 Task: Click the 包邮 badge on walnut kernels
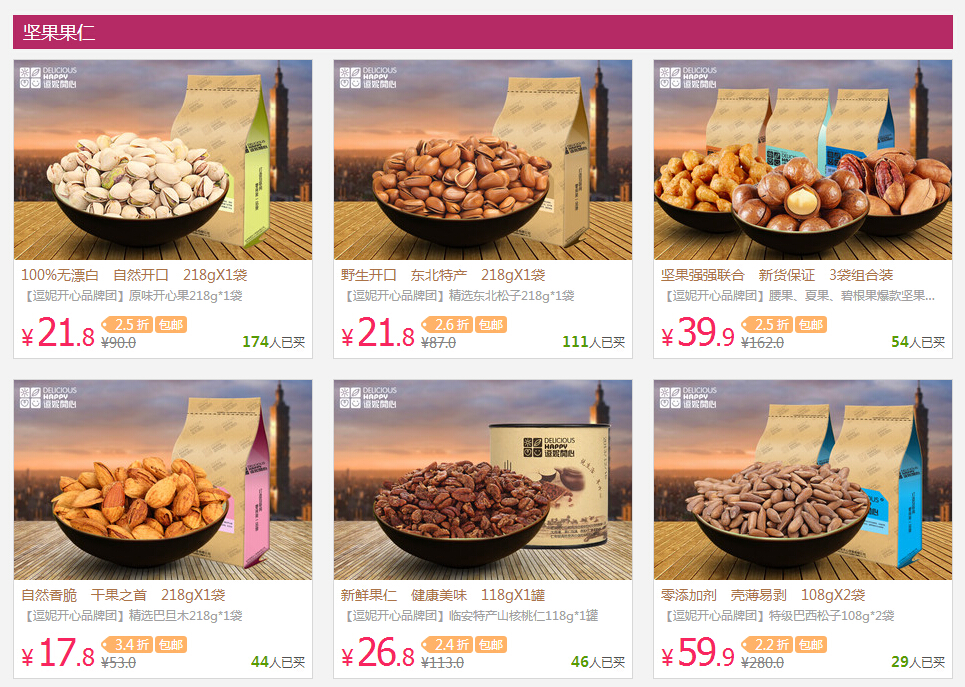click(x=491, y=645)
